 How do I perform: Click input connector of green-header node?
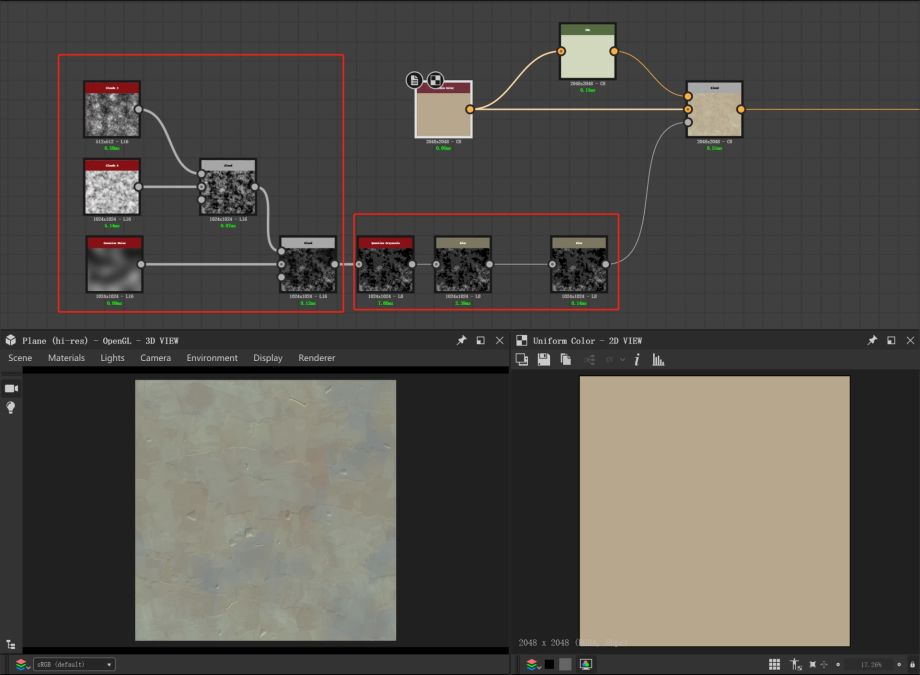(561, 51)
